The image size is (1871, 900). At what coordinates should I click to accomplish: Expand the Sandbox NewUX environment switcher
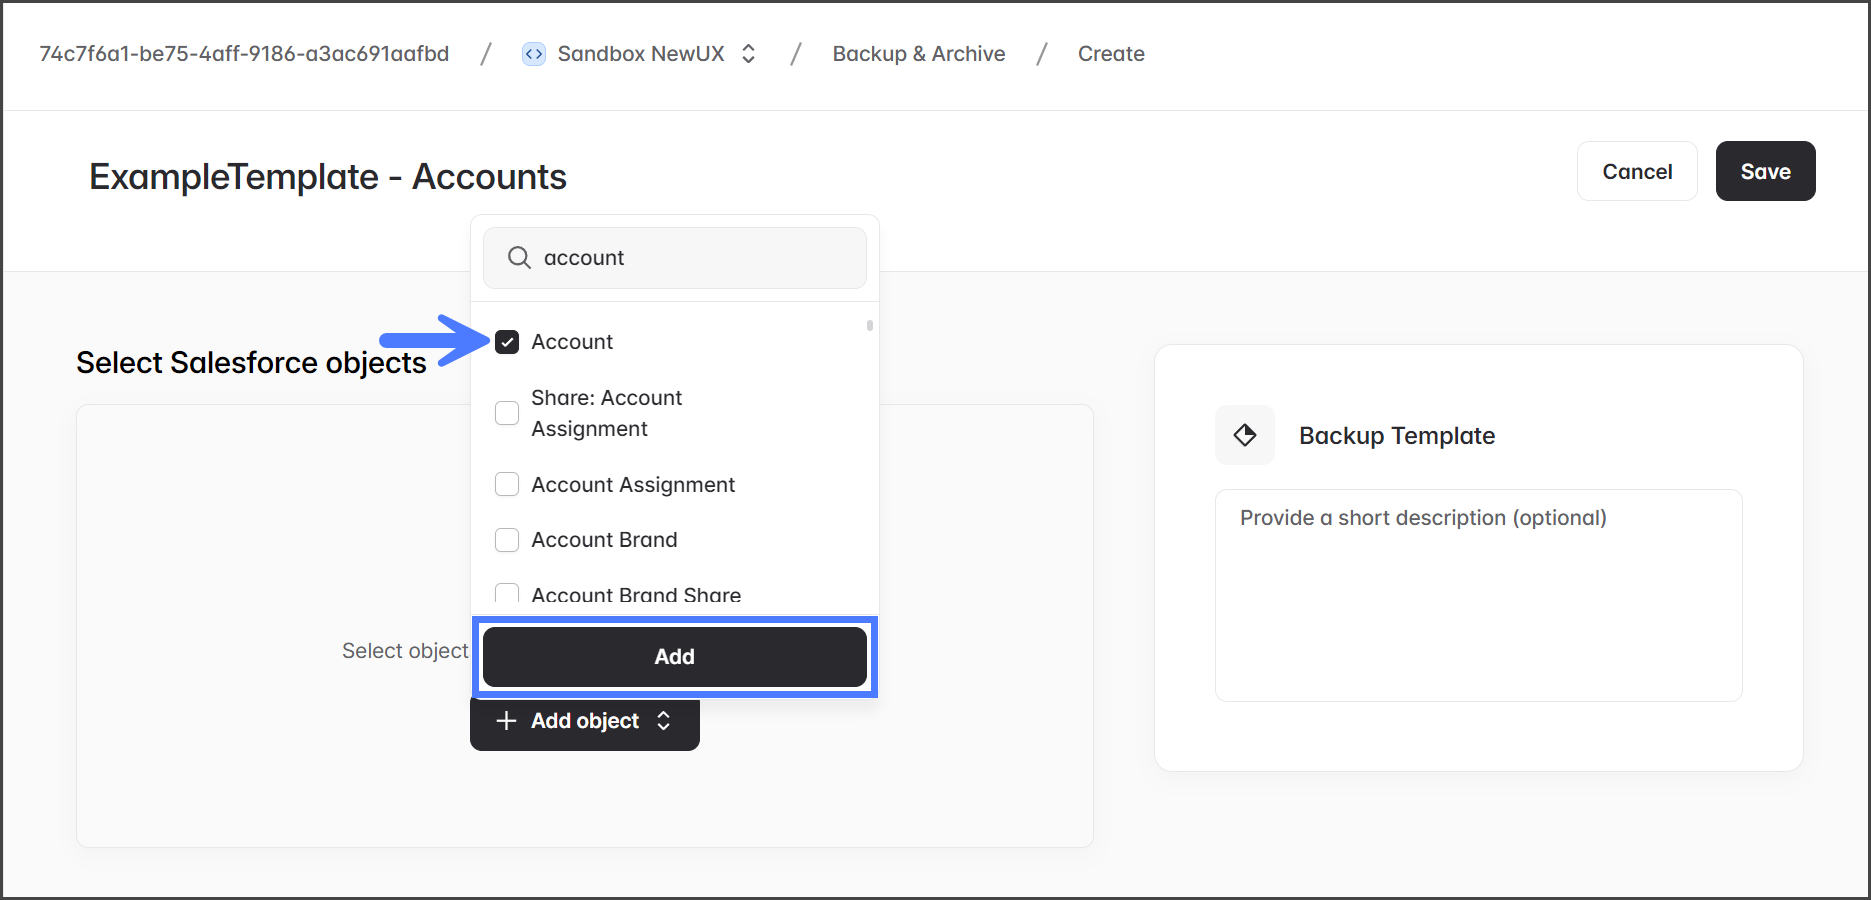coord(748,54)
